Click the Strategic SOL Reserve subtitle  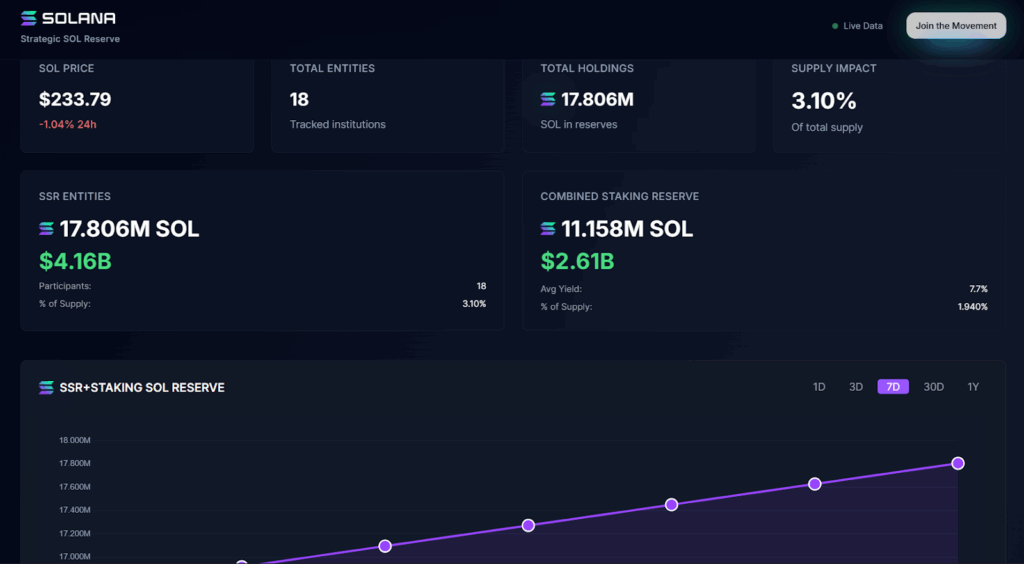coord(70,39)
